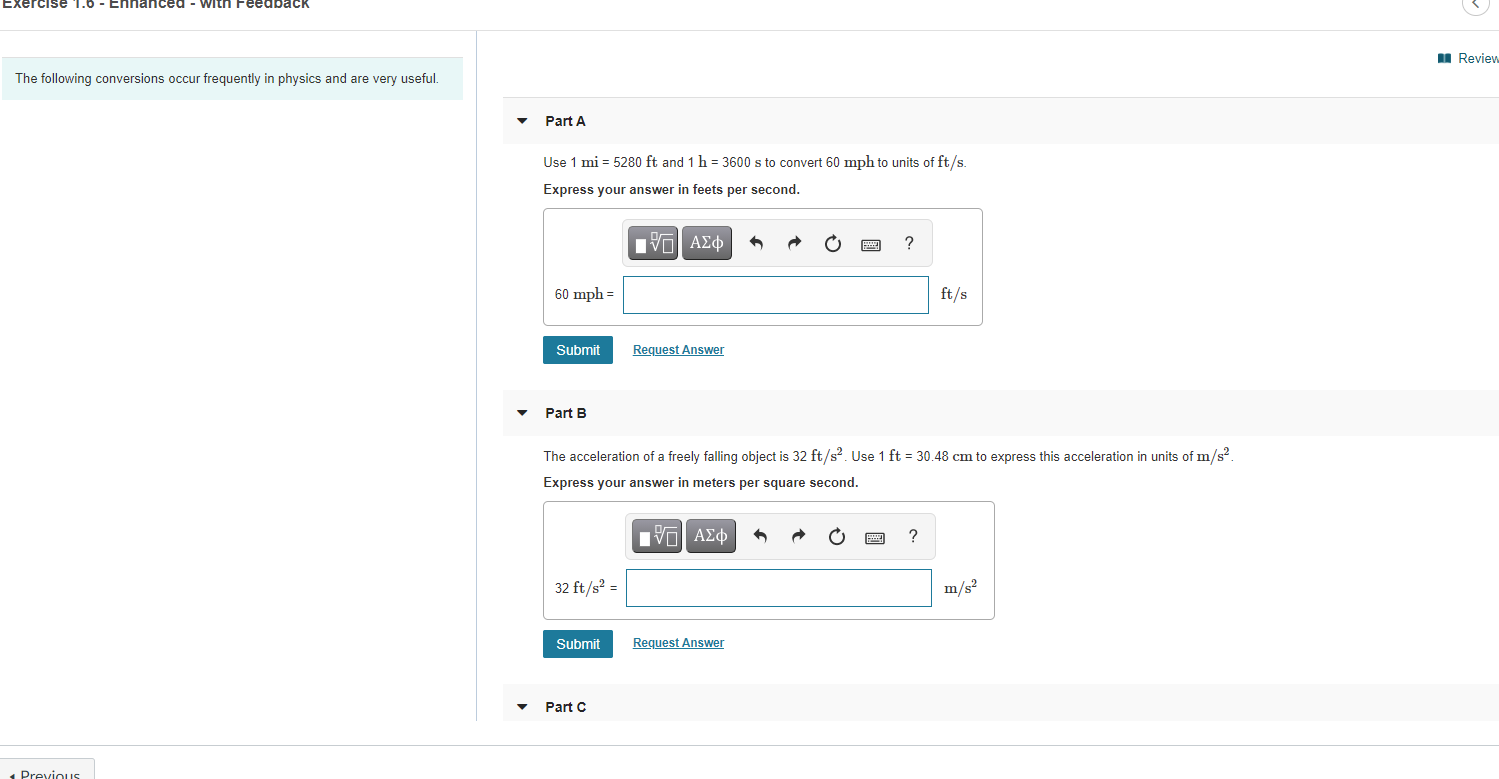
Task: Collapse the Part B section
Action: click(x=521, y=412)
